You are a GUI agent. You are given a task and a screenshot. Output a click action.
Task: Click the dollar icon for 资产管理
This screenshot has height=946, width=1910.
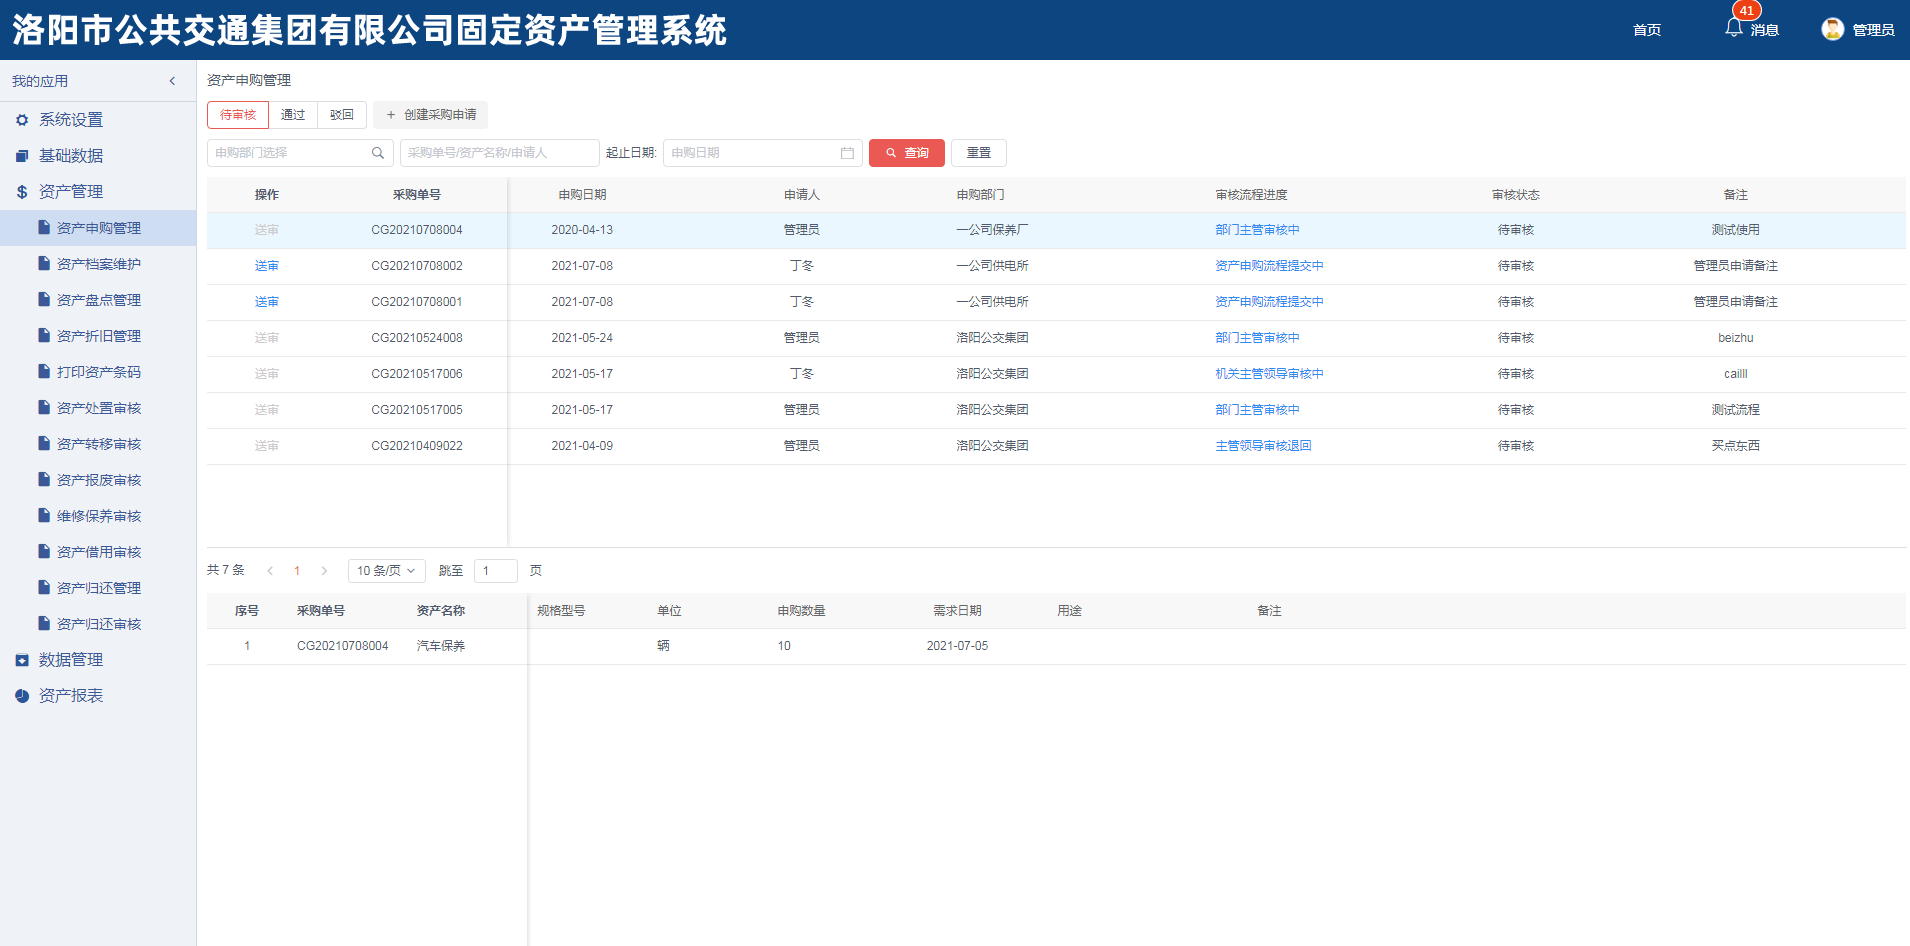coord(22,192)
